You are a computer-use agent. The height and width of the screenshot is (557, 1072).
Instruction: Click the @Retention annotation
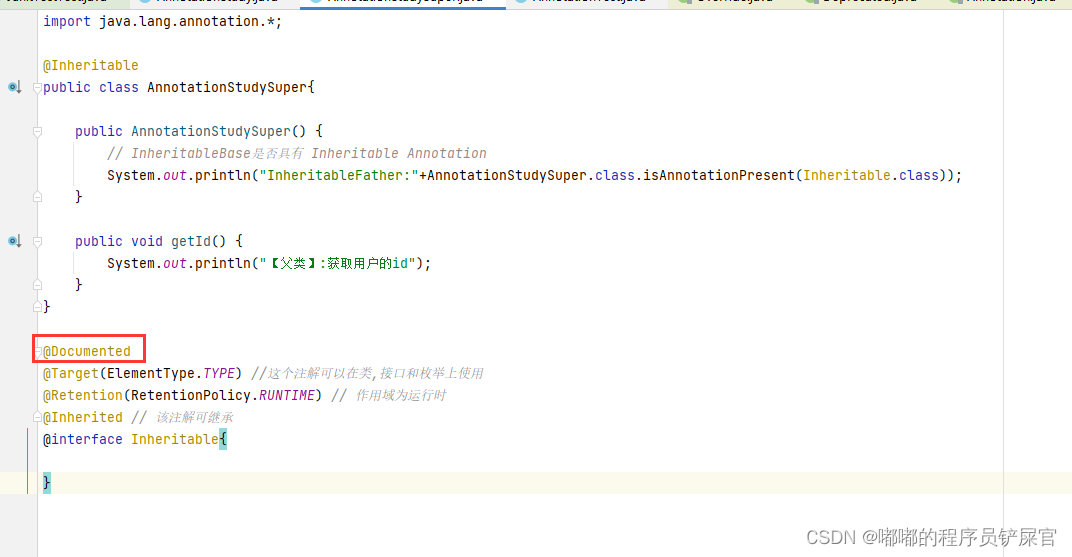click(x=83, y=395)
